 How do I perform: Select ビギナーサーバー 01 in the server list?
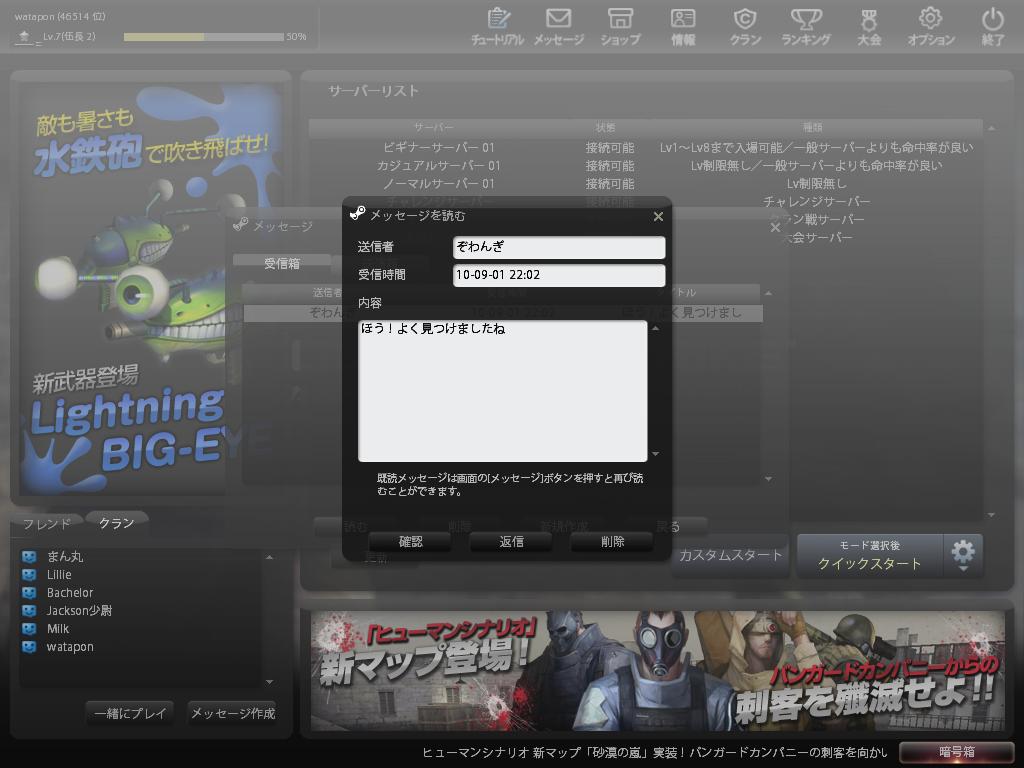point(646,148)
